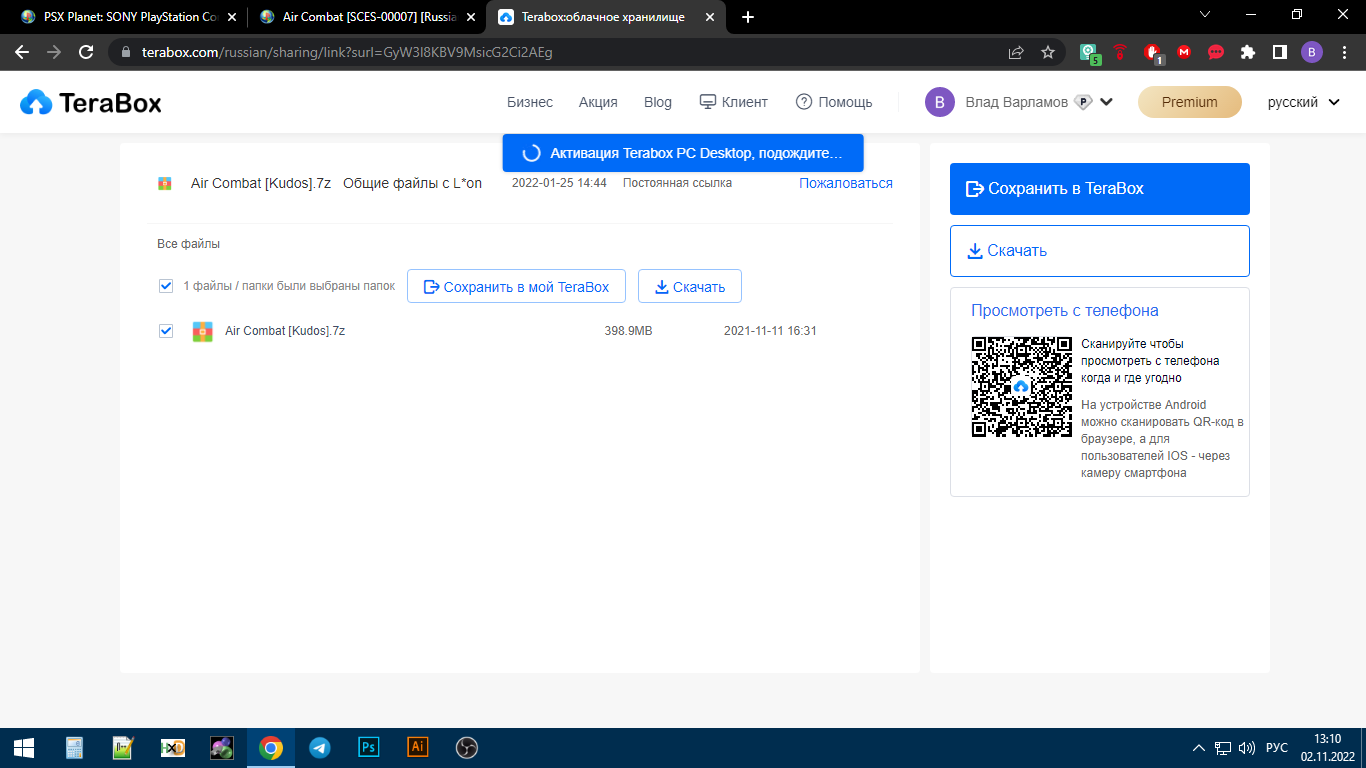Screen dimensions: 1366x768
Task: Click the Premium button
Action: tap(1190, 102)
